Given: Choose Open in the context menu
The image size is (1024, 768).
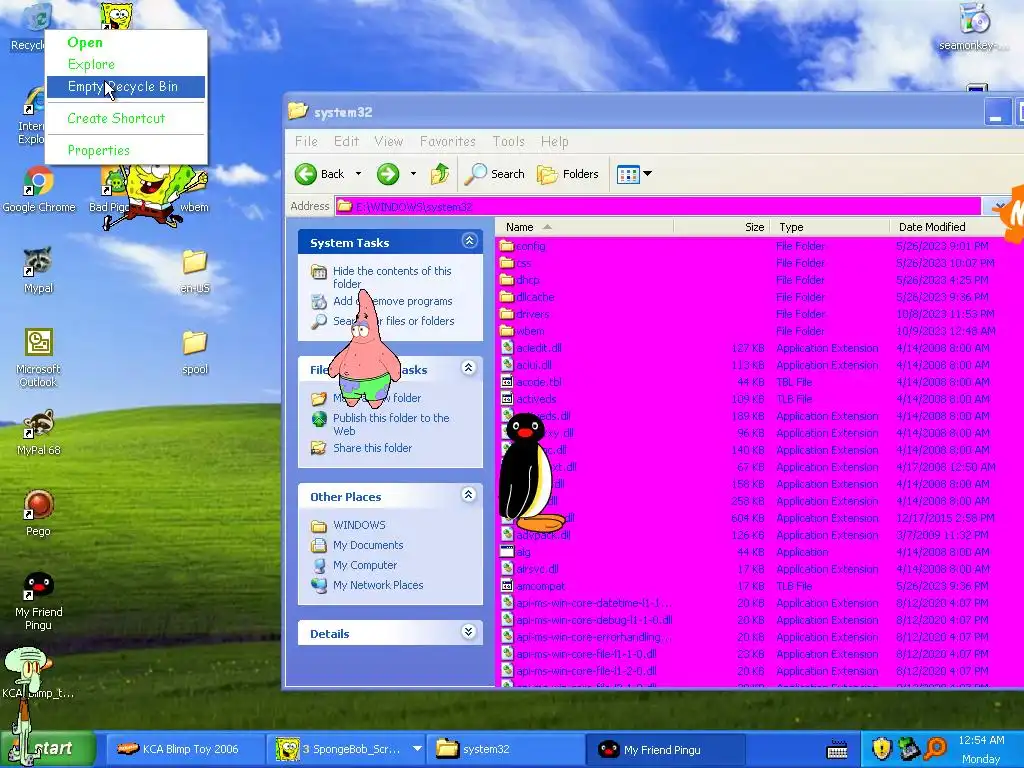Looking at the screenshot, I should [85, 42].
